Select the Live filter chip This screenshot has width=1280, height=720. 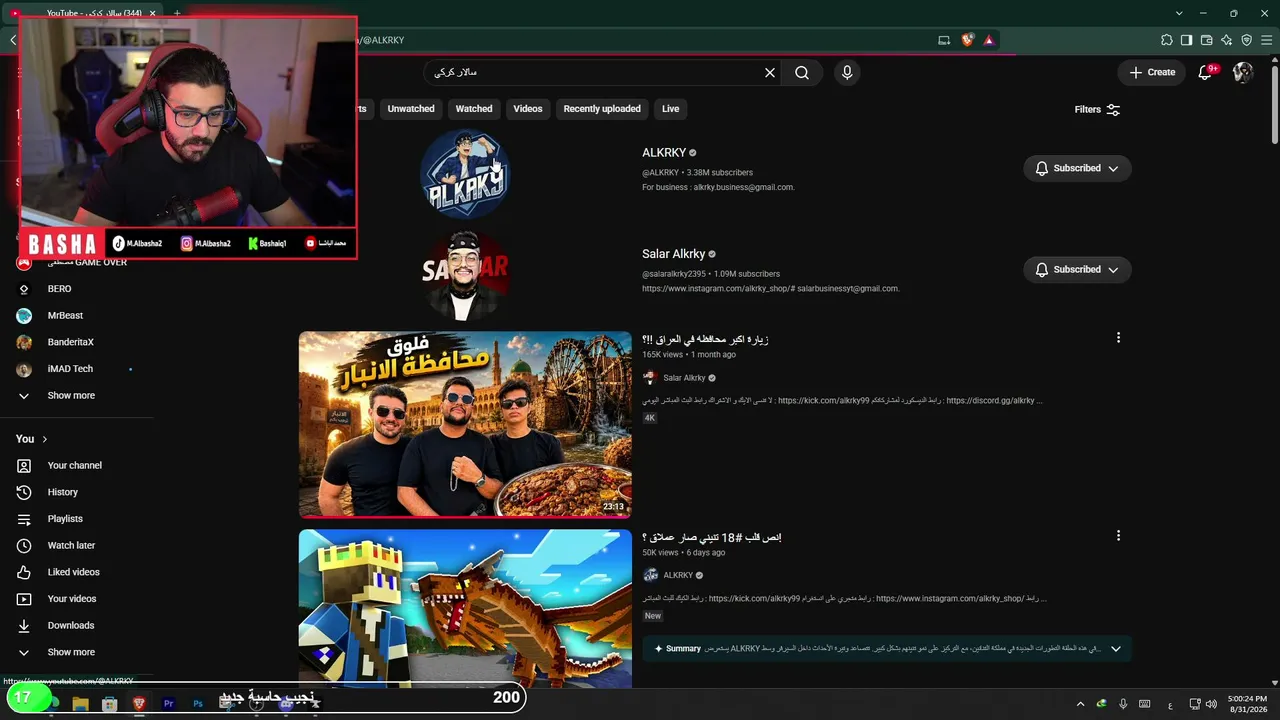(x=670, y=109)
